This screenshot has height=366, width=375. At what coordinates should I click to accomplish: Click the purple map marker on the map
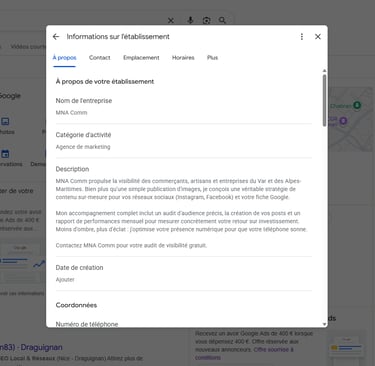coord(343,121)
